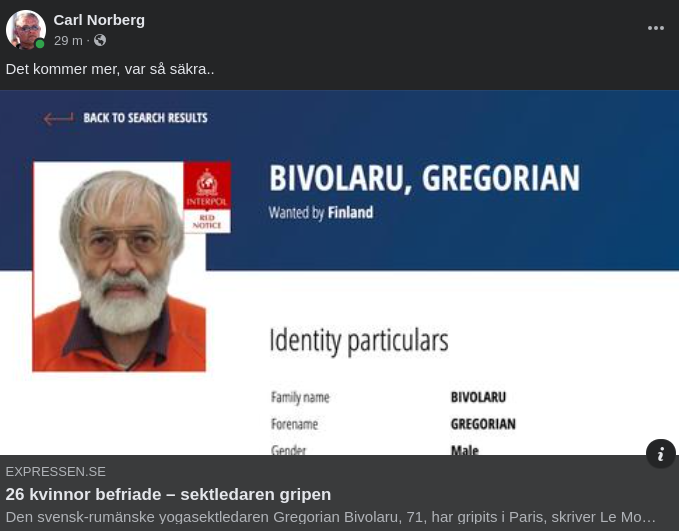Click the public globe privacy icon
Viewport: 679px width, 531px height.
[x=100, y=40]
